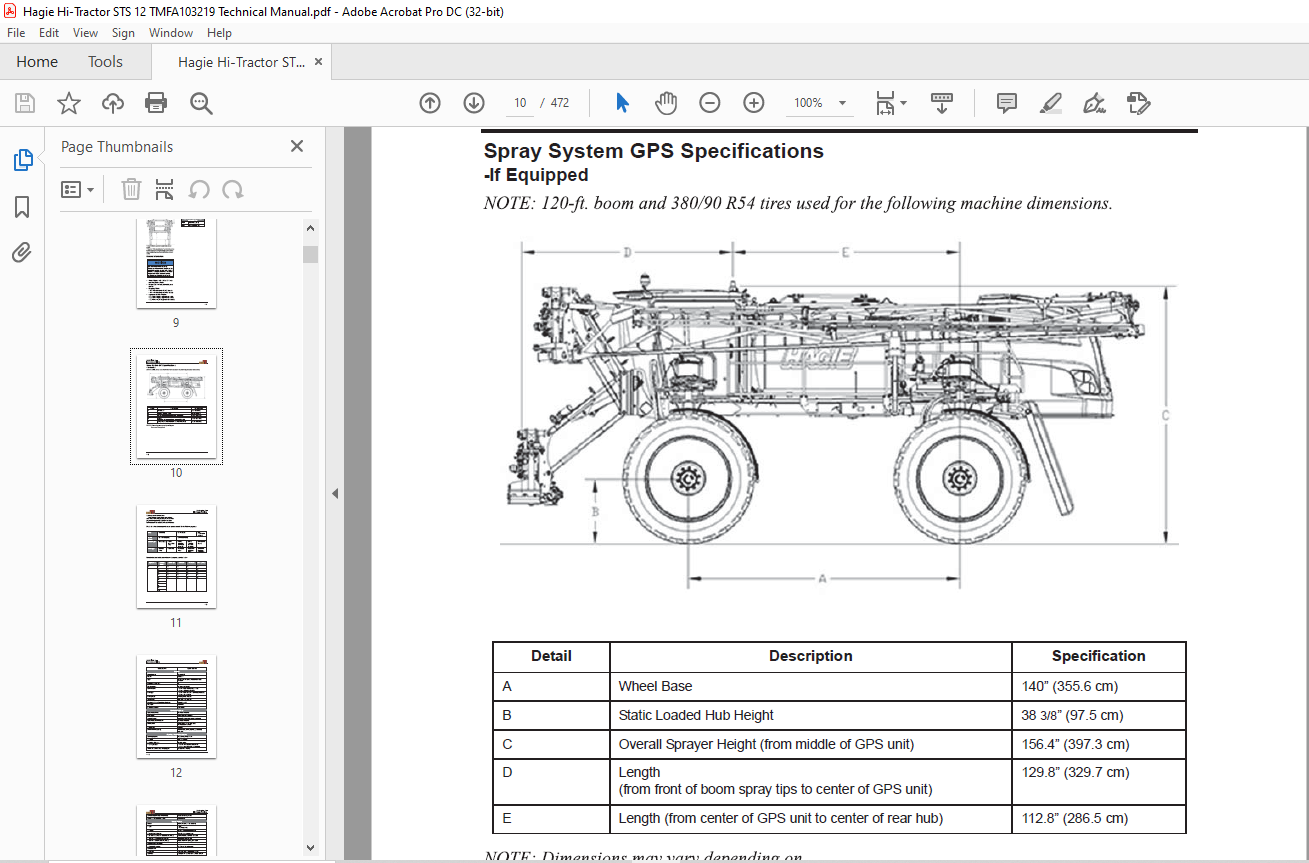Open the Window menu
1309x863 pixels.
click(x=171, y=33)
